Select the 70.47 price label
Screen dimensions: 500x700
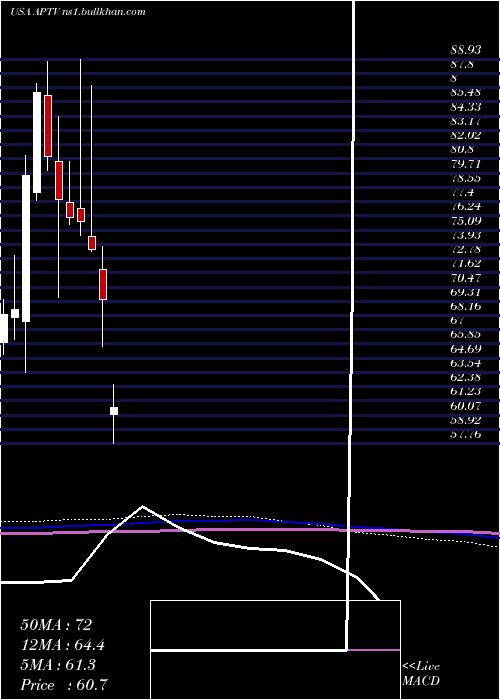[x=465, y=278]
